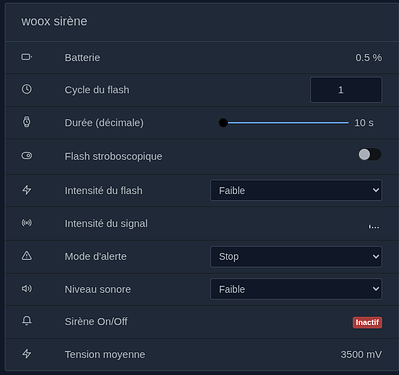Click the lightning icon beside Tension moyenne
The width and height of the screenshot is (399, 375).
[27, 354]
